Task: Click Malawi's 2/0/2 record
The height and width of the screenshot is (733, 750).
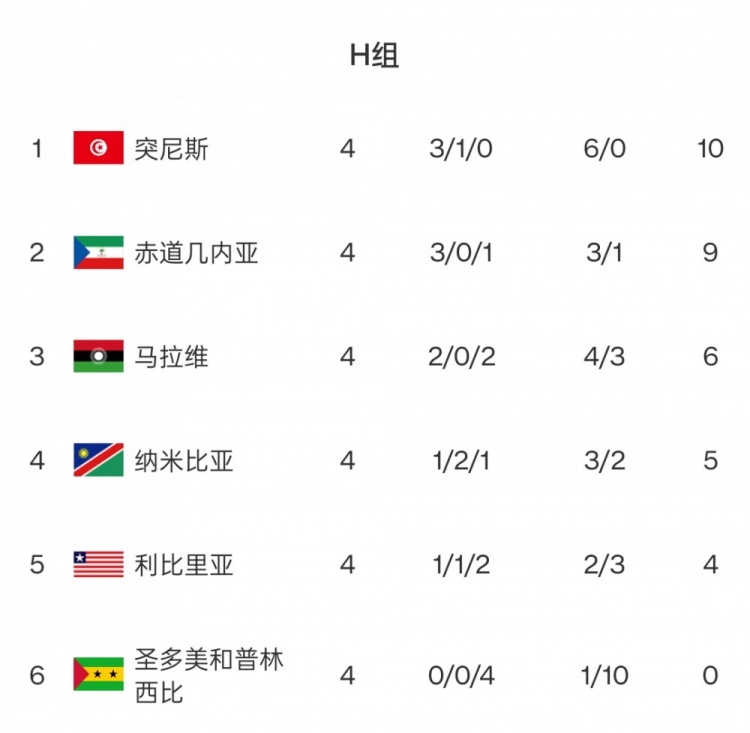Action: [x=461, y=357]
